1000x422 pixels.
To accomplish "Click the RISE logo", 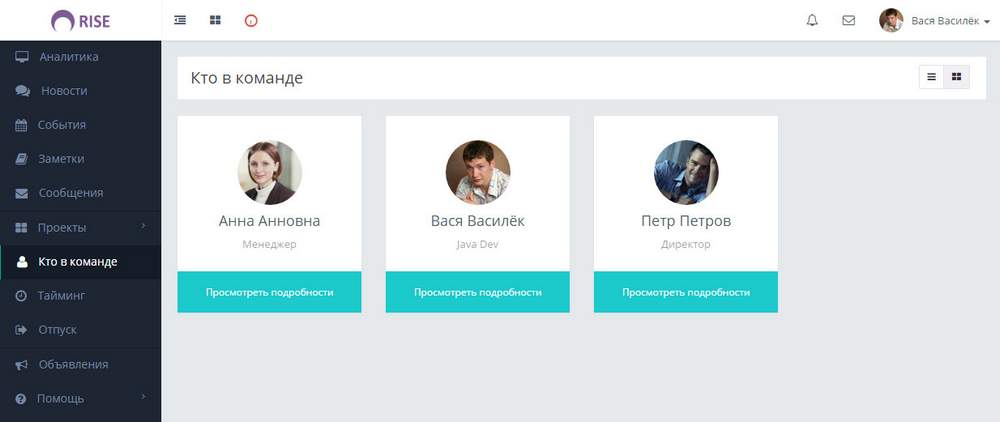I will click(x=80, y=20).
